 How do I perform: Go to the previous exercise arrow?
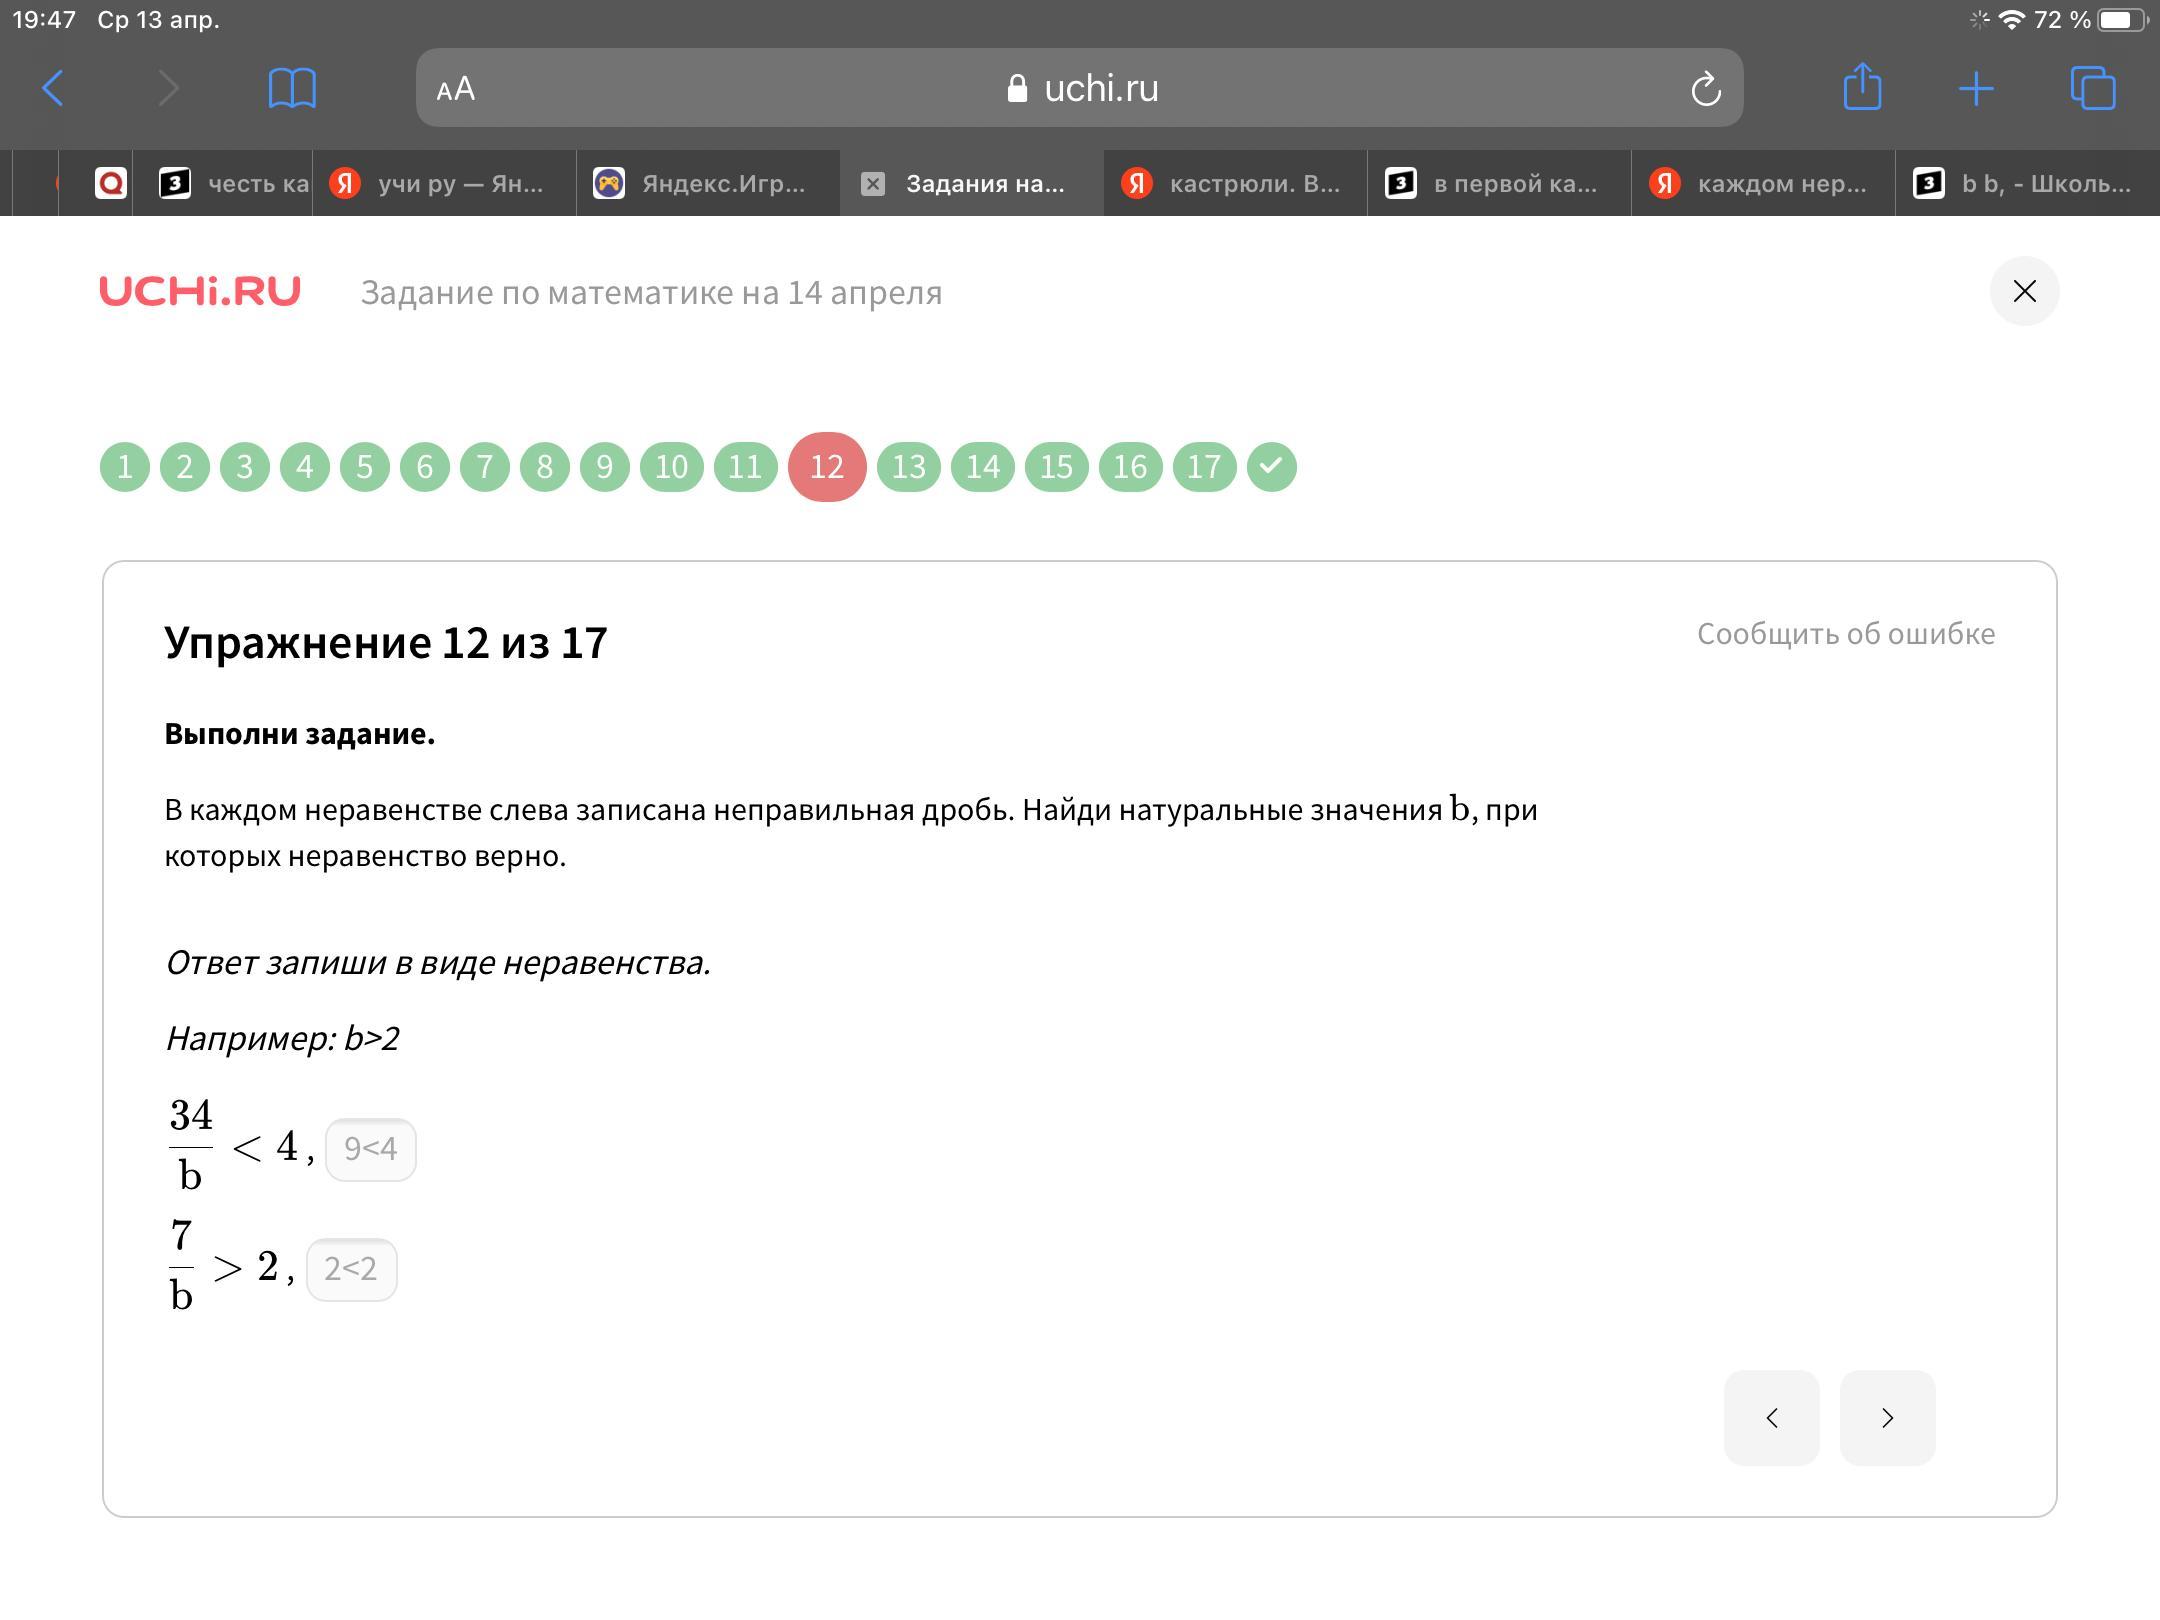pyautogui.click(x=1771, y=1418)
